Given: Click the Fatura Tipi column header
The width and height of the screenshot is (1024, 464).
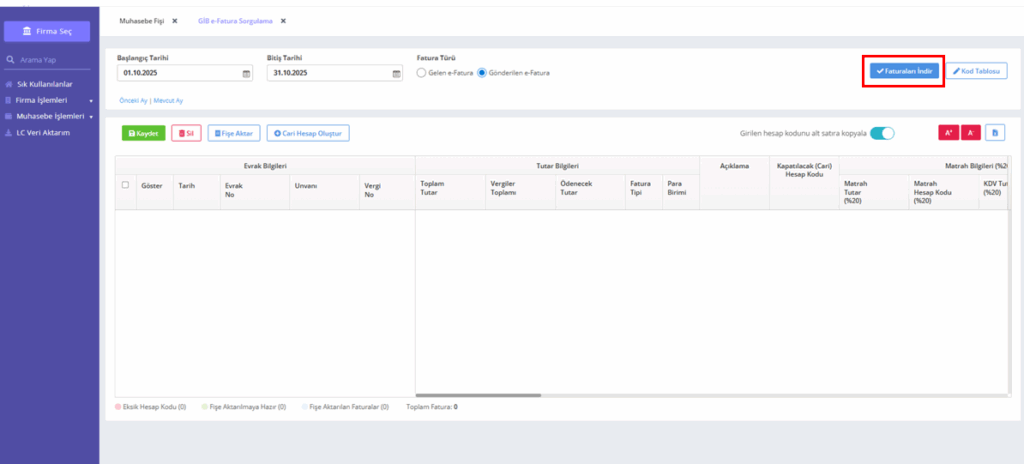Looking at the screenshot, I should pyautogui.click(x=644, y=192).
